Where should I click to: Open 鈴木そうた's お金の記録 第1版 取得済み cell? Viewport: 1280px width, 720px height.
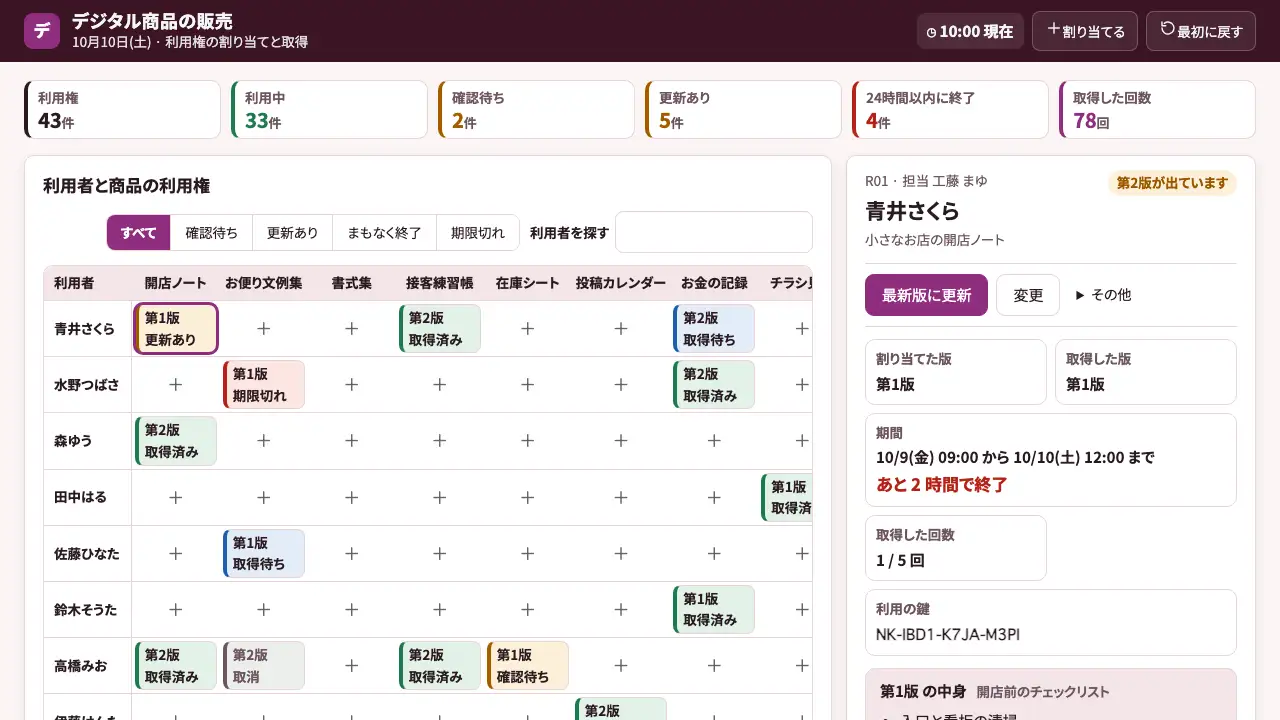(714, 610)
